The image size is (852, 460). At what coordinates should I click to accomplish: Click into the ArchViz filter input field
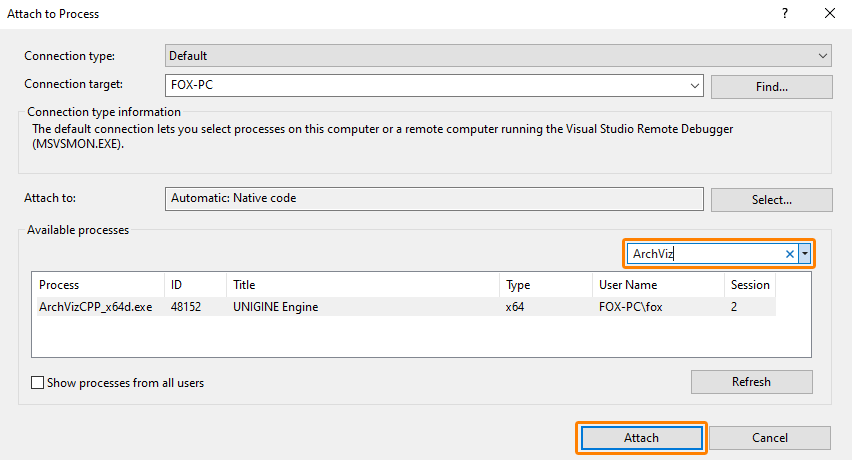coord(703,254)
